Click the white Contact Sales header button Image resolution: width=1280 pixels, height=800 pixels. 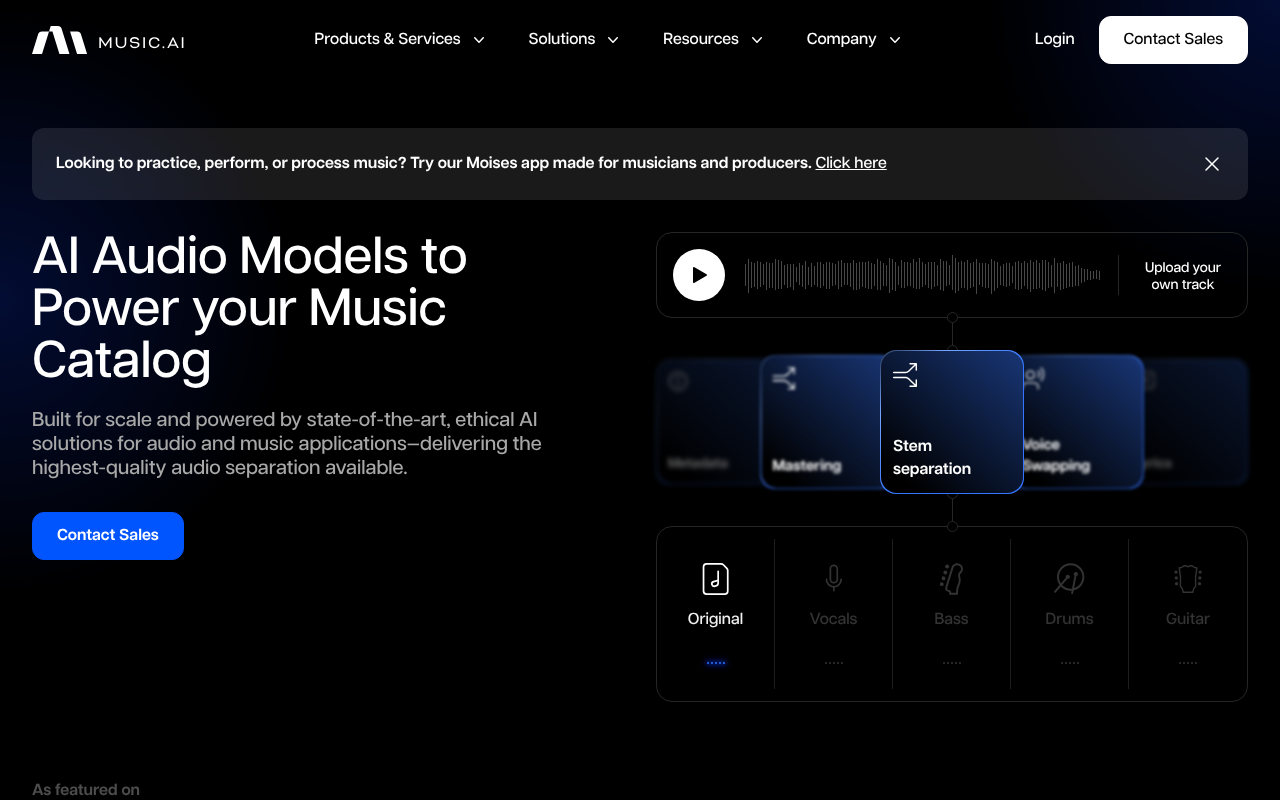pos(1173,40)
